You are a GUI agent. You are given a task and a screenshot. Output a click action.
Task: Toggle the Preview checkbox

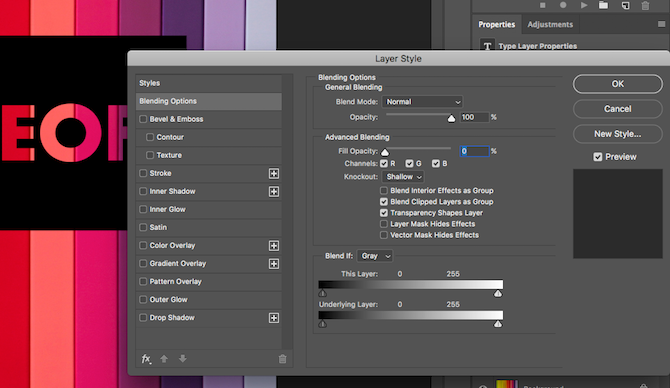click(x=598, y=157)
